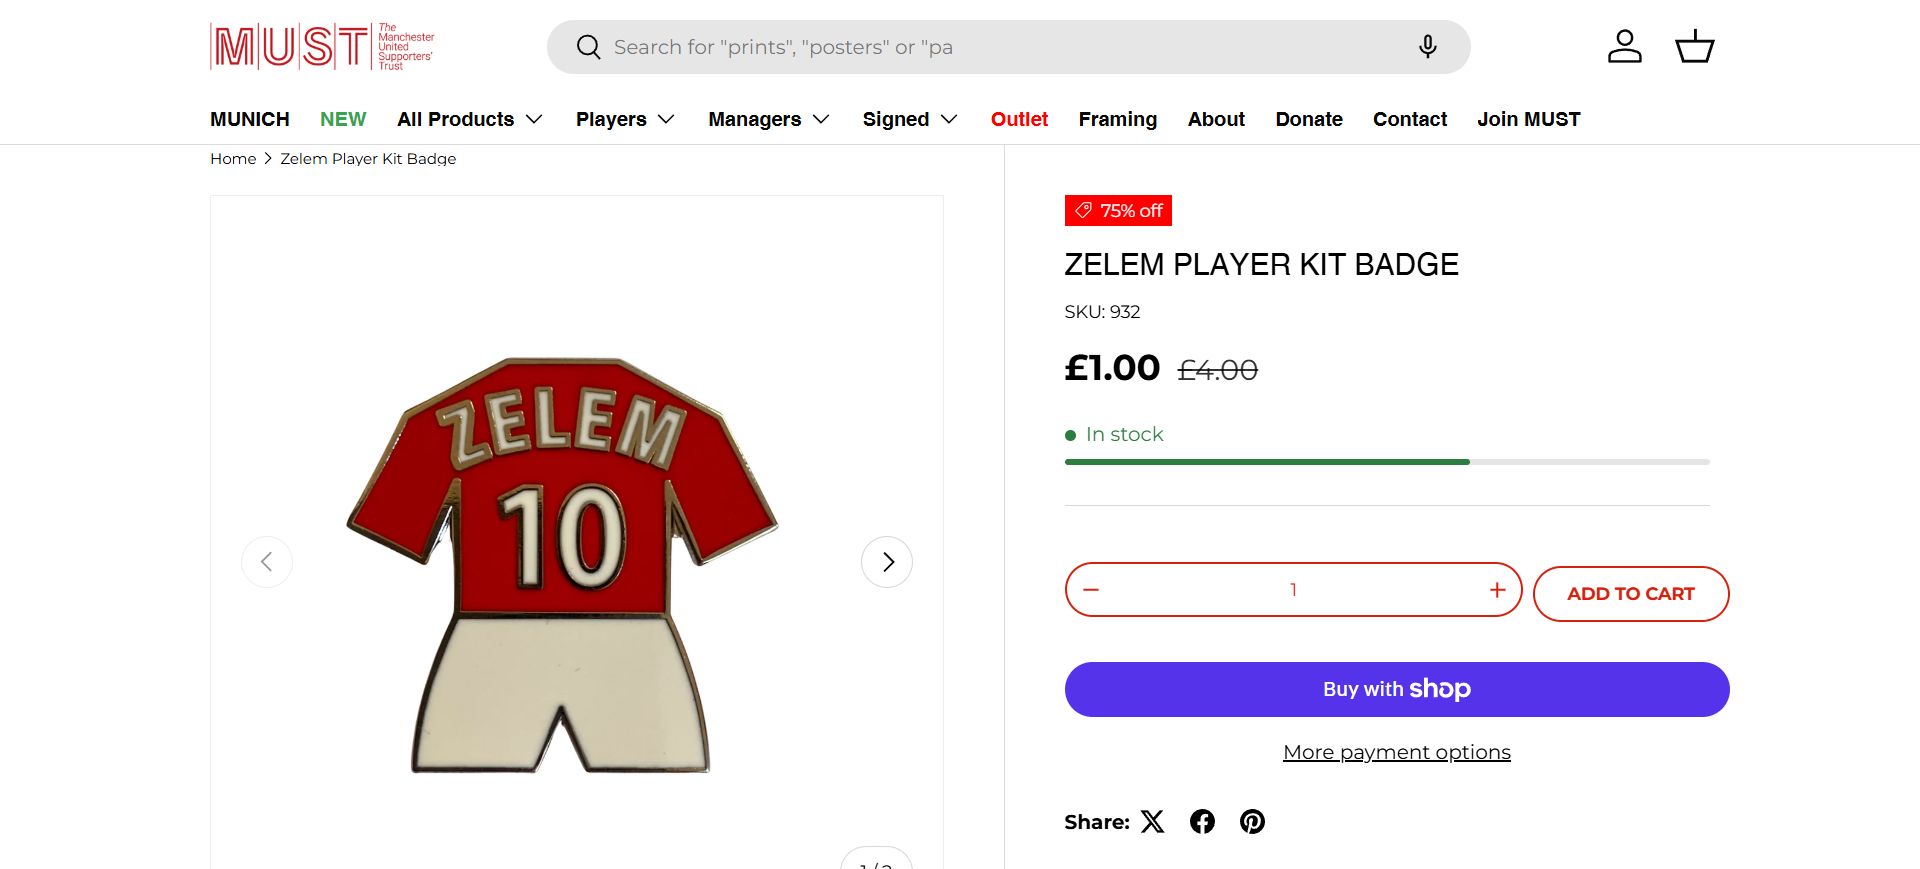Image resolution: width=1920 pixels, height=869 pixels.
Task: Go to the previous product image
Action: click(x=267, y=562)
